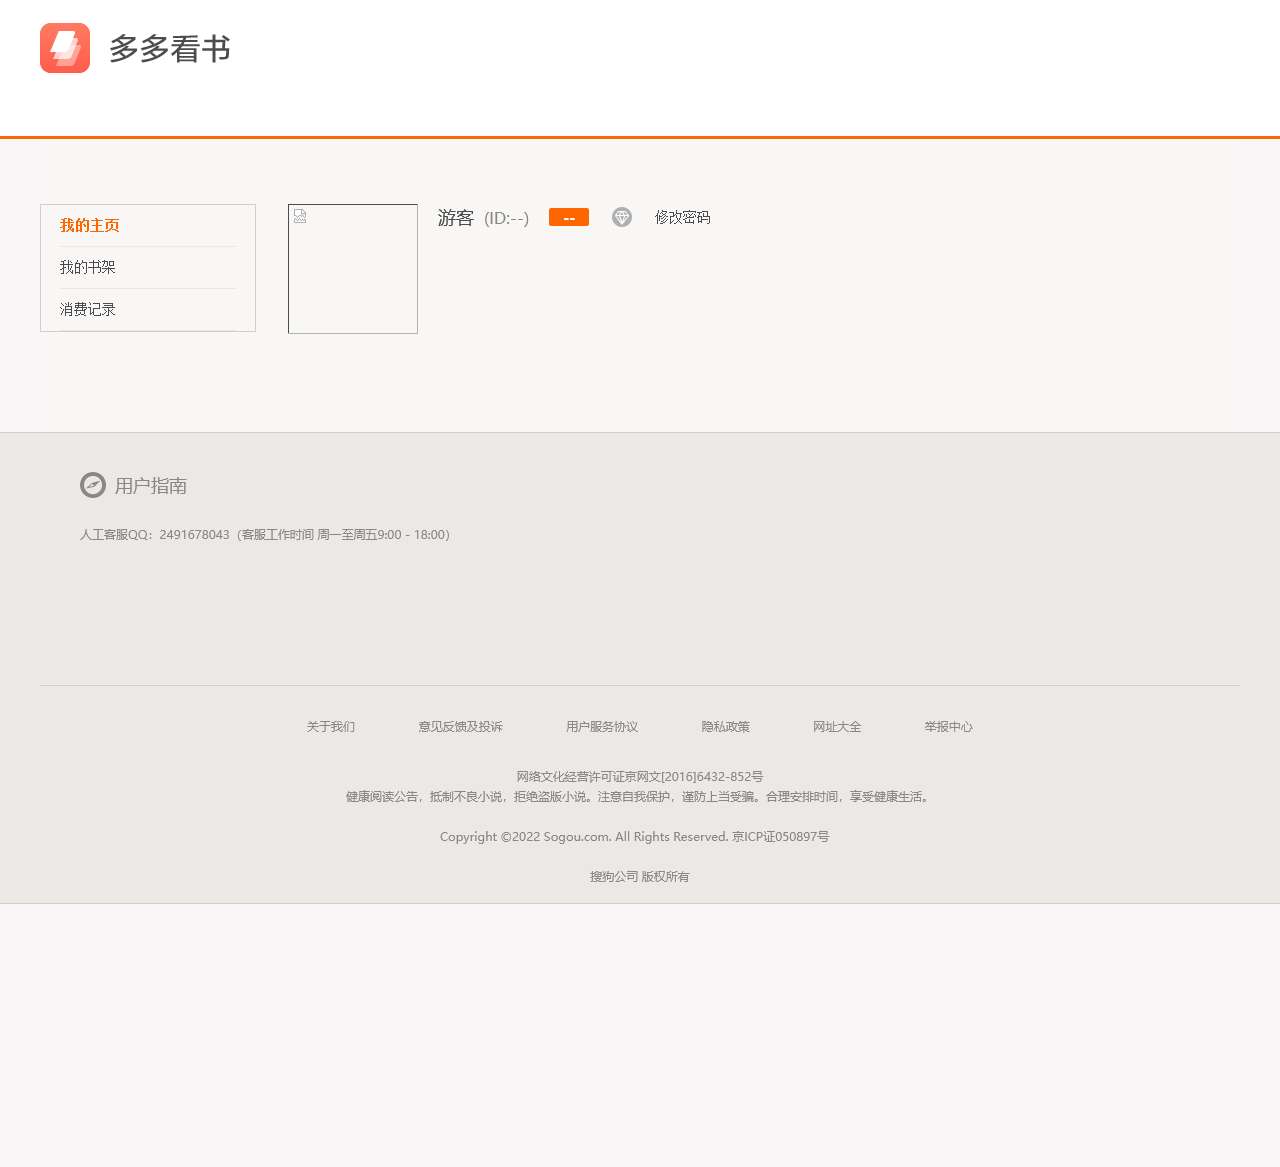This screenshot has height=1167, width=1280.
Task: Open 网址大全 from the footer
Action: pos(838,726)
